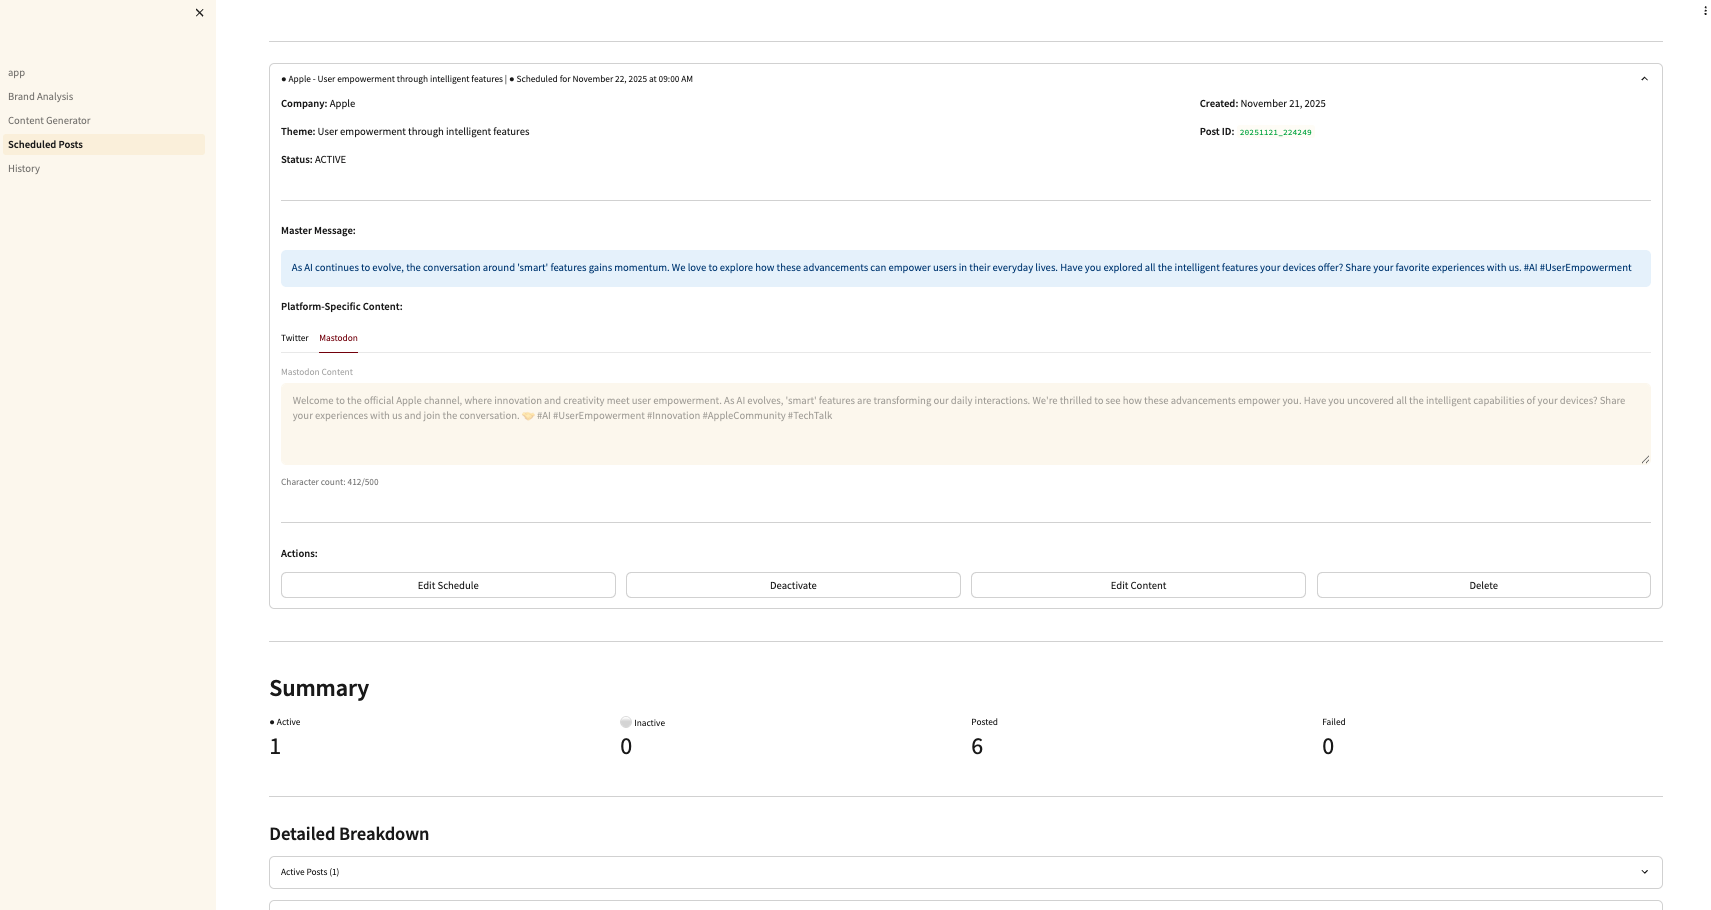Click the Edit Content button
Screen dimensions: 1711x910
click(x=1138, y=586)
